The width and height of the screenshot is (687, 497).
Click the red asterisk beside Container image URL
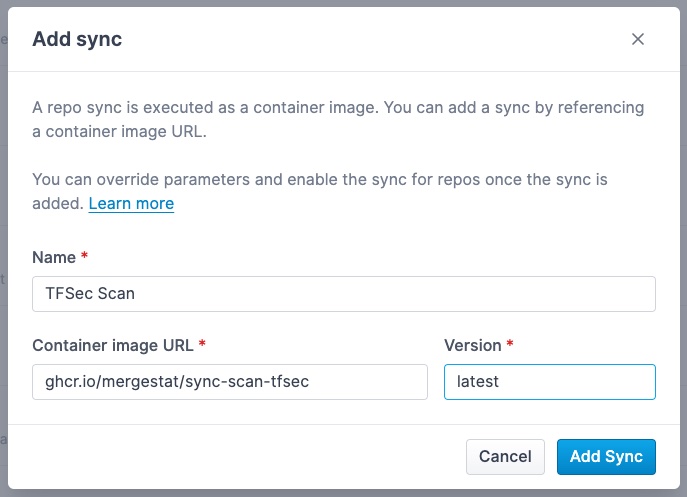coord(202,345)
